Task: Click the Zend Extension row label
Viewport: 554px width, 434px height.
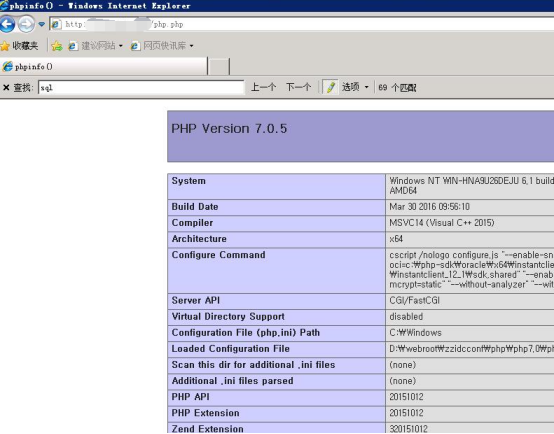Action: point(207,429)
